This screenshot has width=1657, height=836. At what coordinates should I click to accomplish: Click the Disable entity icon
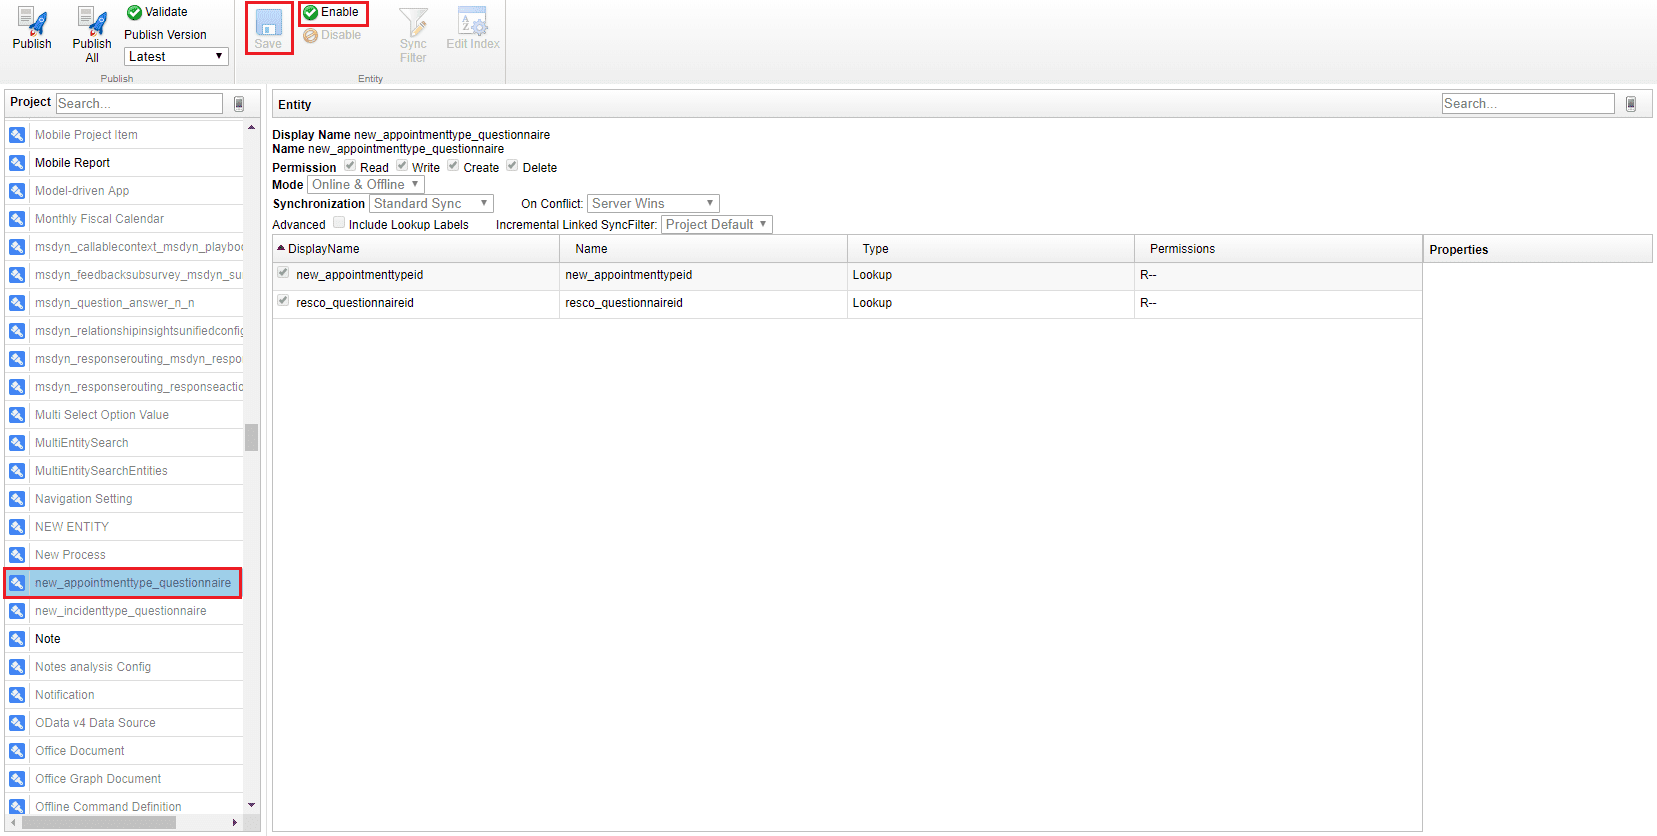point(311,35)
